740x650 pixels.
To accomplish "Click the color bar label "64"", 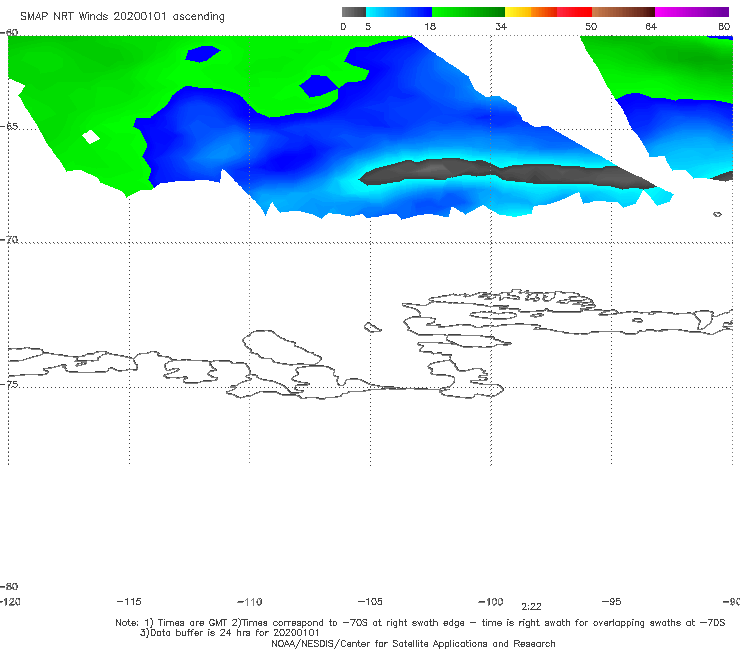I will click(x=651, y=27).
